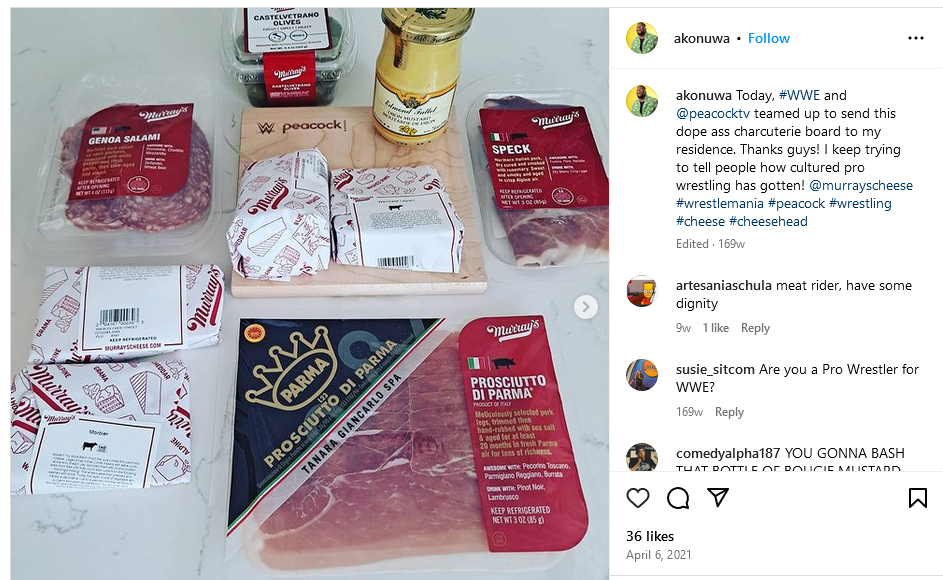Image resolution: width=943 pixels, height=580 pixels.
Task: View the 36 likes list
Action: pos(650,536)
